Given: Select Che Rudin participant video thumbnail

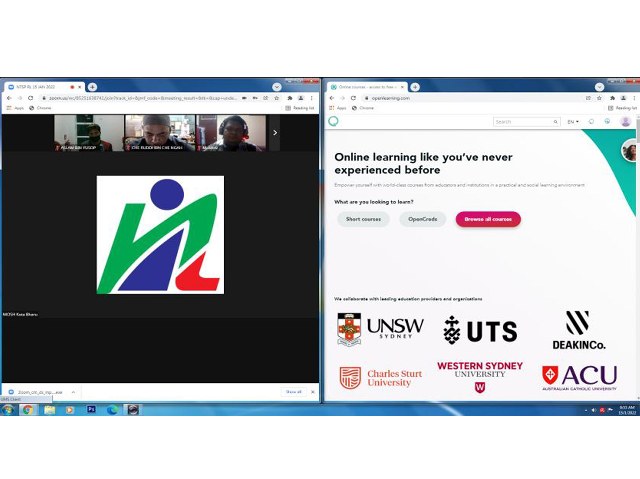Looking at the screenshot, I should click(160, 133).
